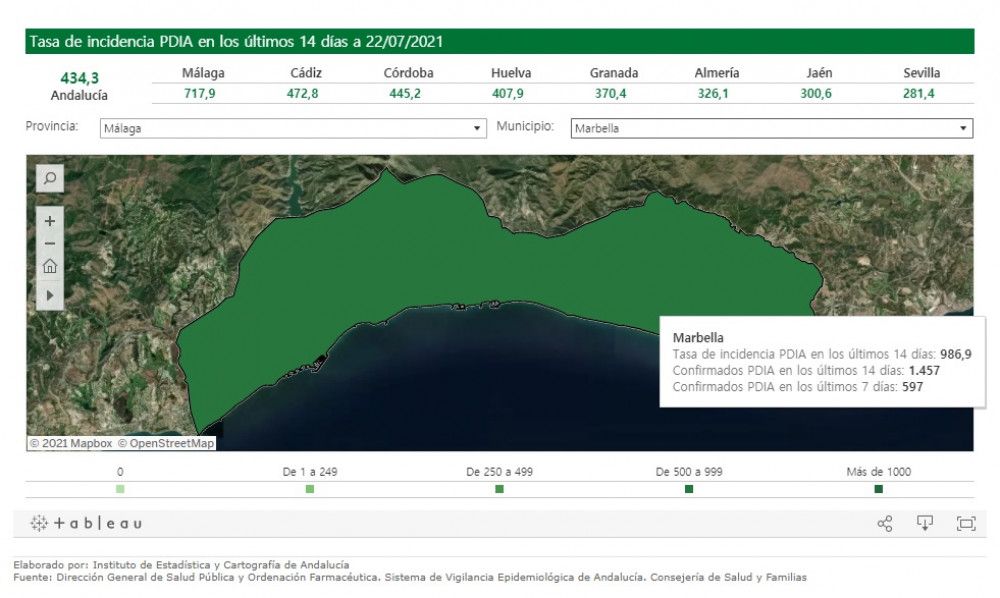
Task: Click Granada incidence value 370,4
Action: click(610, 94)
